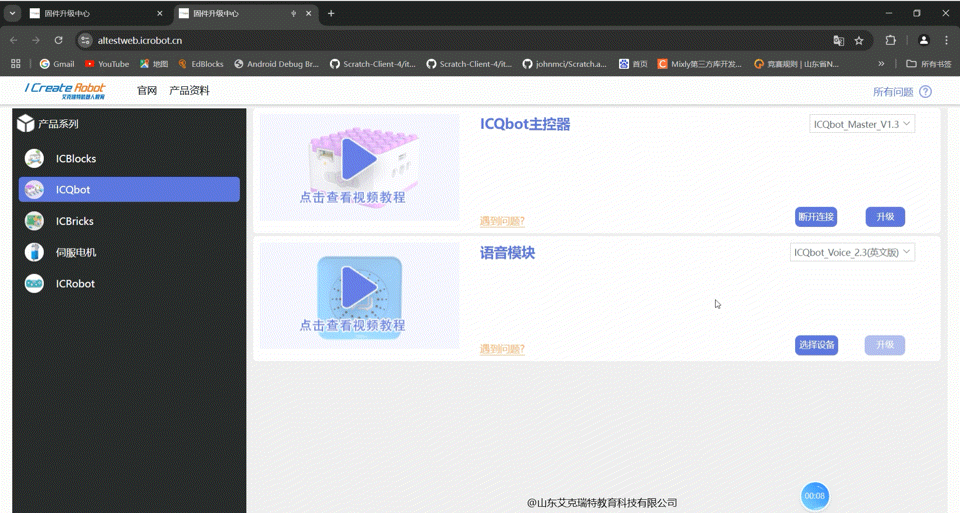The width and height of the screenshot is (960, 513).
Task: Select ICBlocks in the product list
Action: pos(129,159)
